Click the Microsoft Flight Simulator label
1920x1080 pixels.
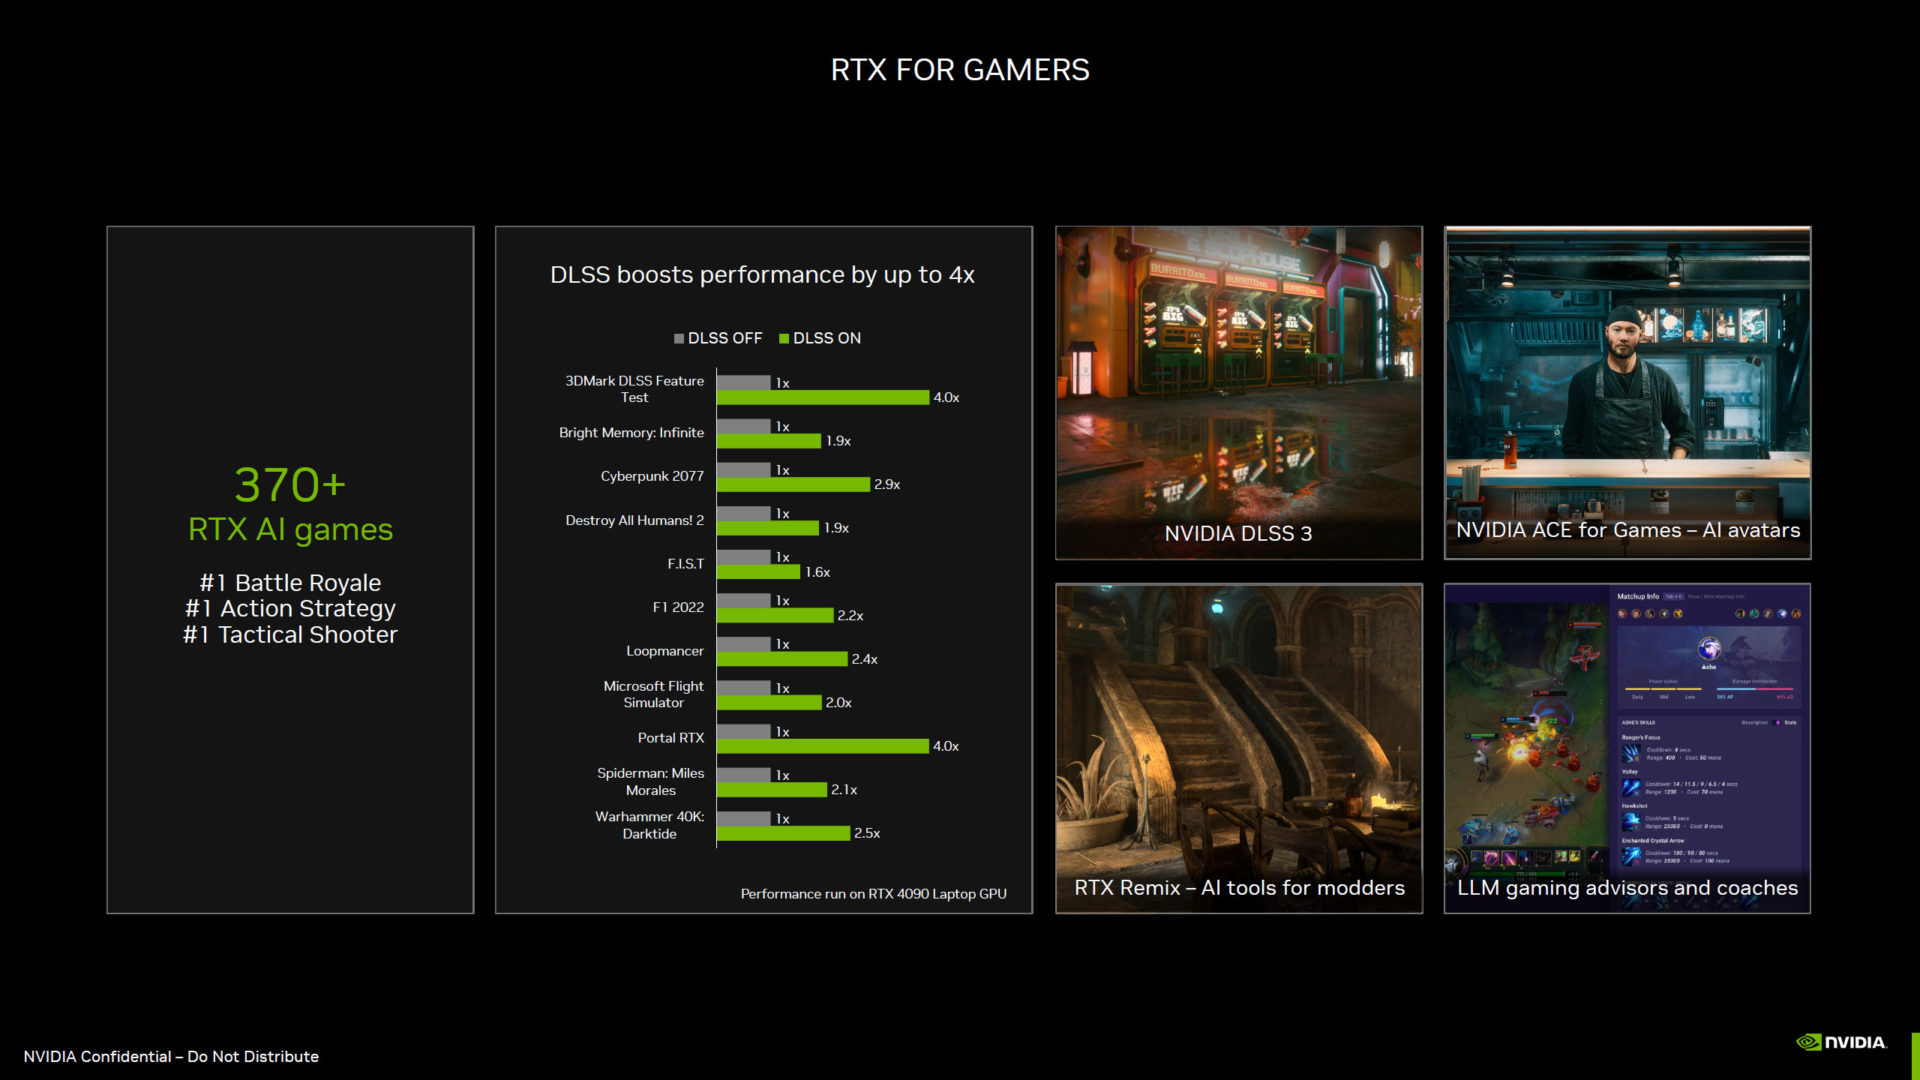click(x=653, y=694)
